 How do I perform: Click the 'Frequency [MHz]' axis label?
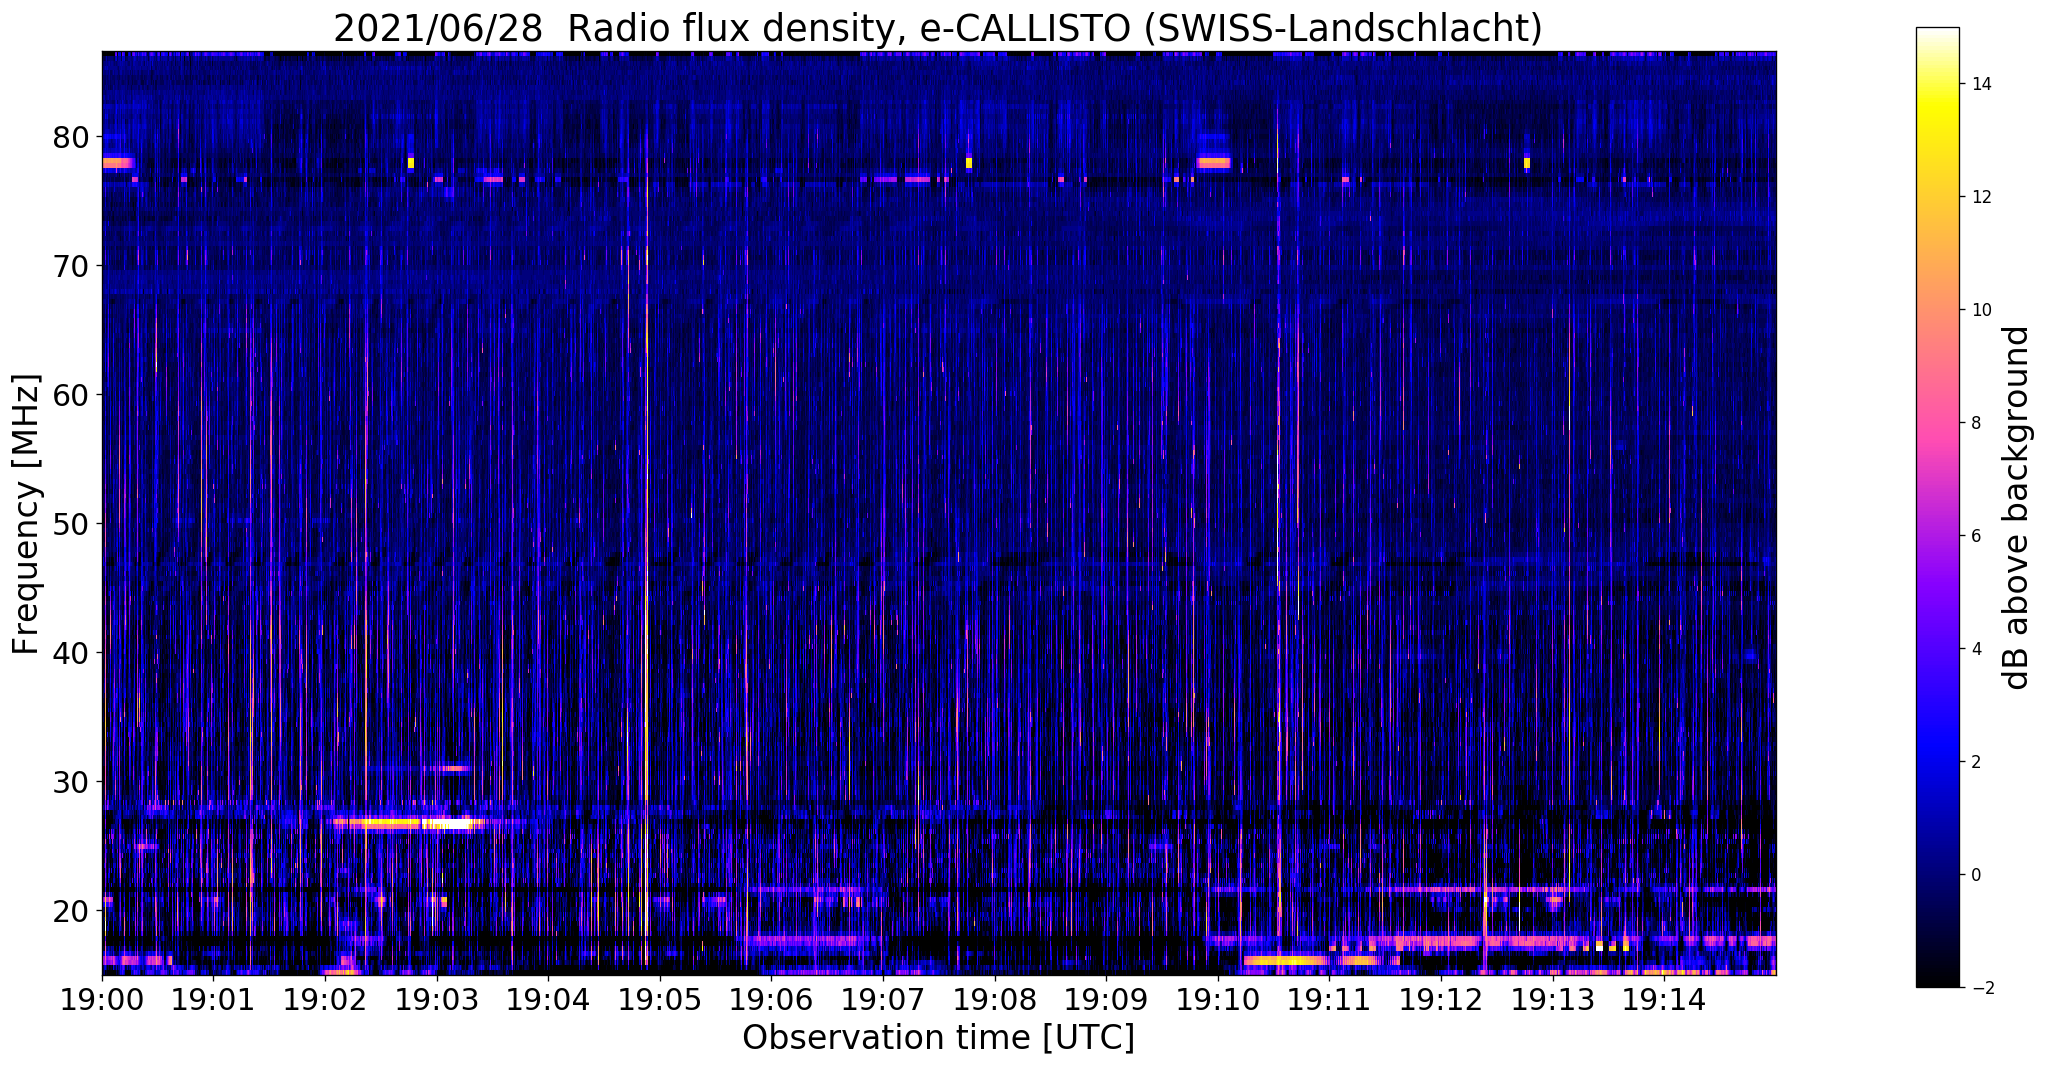[x=26, y=514]
